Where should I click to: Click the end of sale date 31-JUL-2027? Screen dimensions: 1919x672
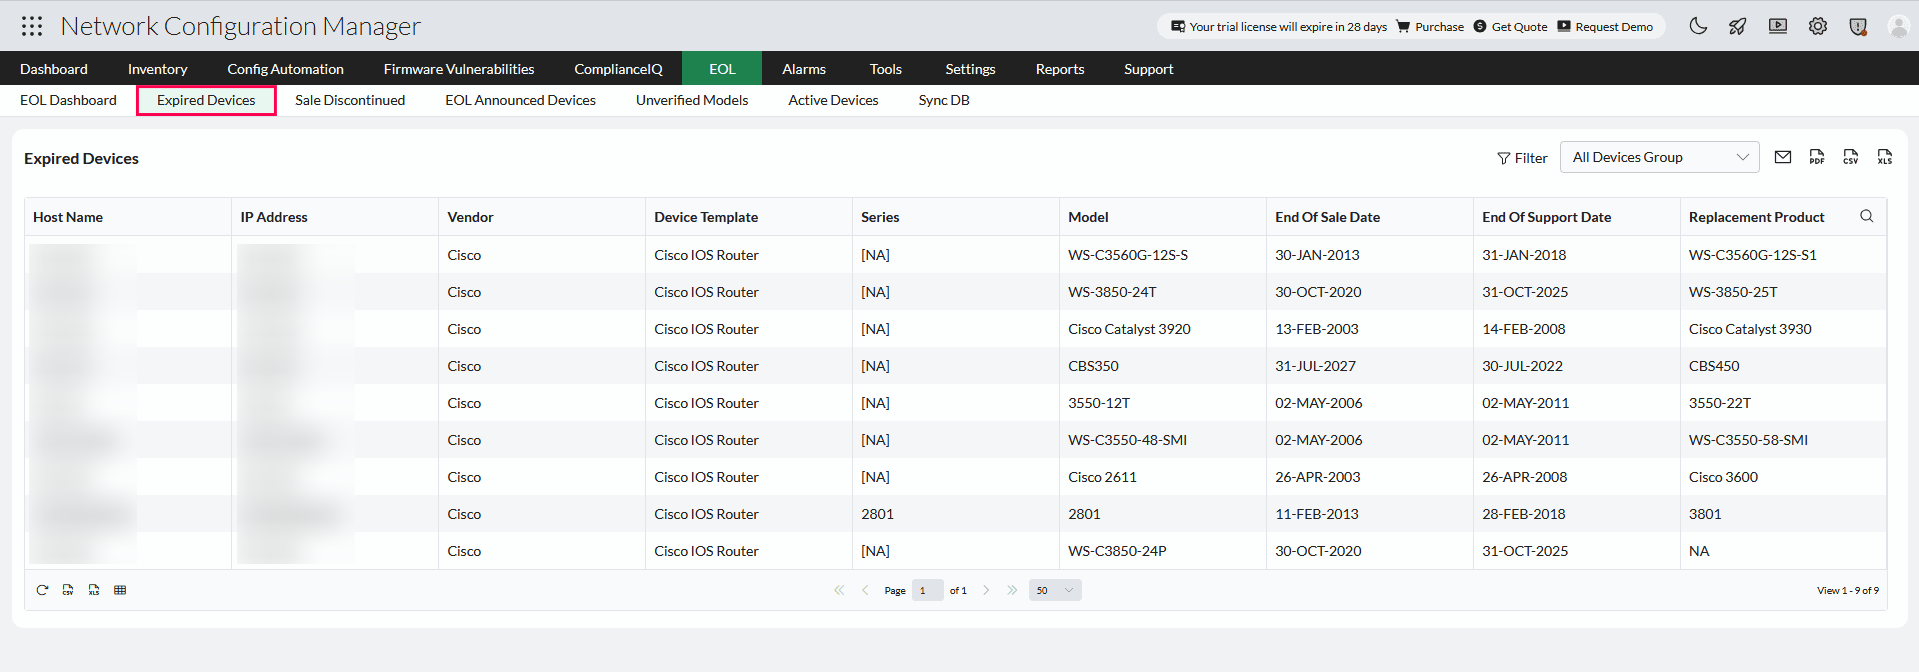click(1315, 366)
